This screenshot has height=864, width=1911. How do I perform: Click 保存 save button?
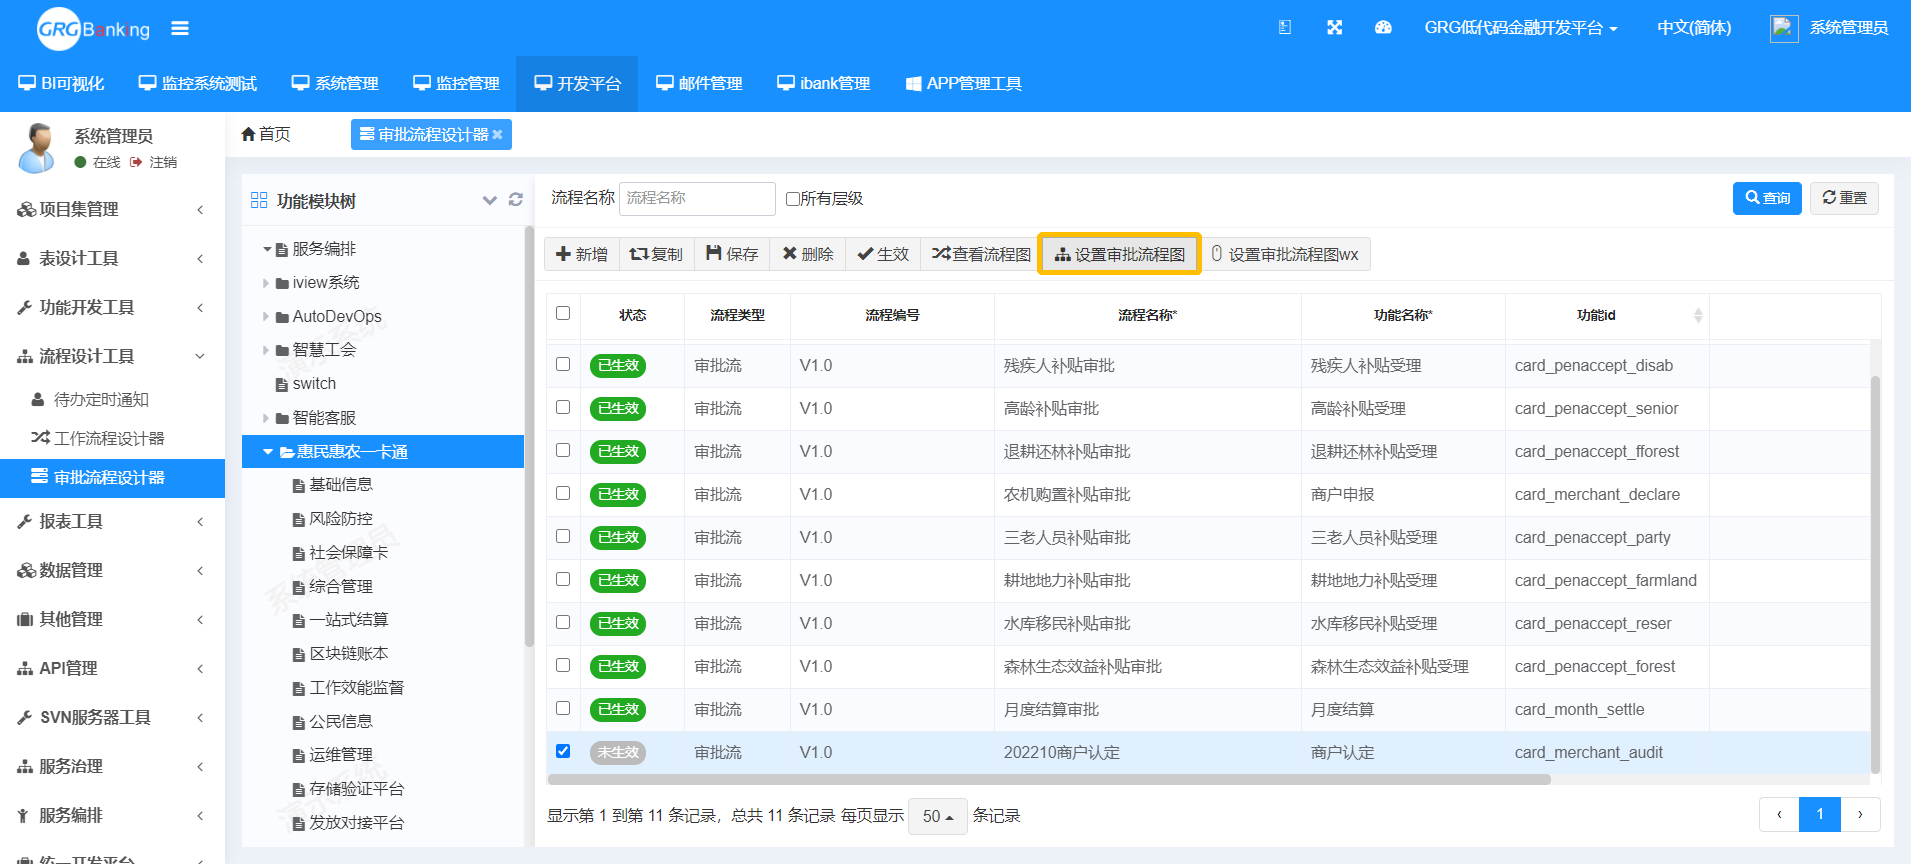coord(732,254)
